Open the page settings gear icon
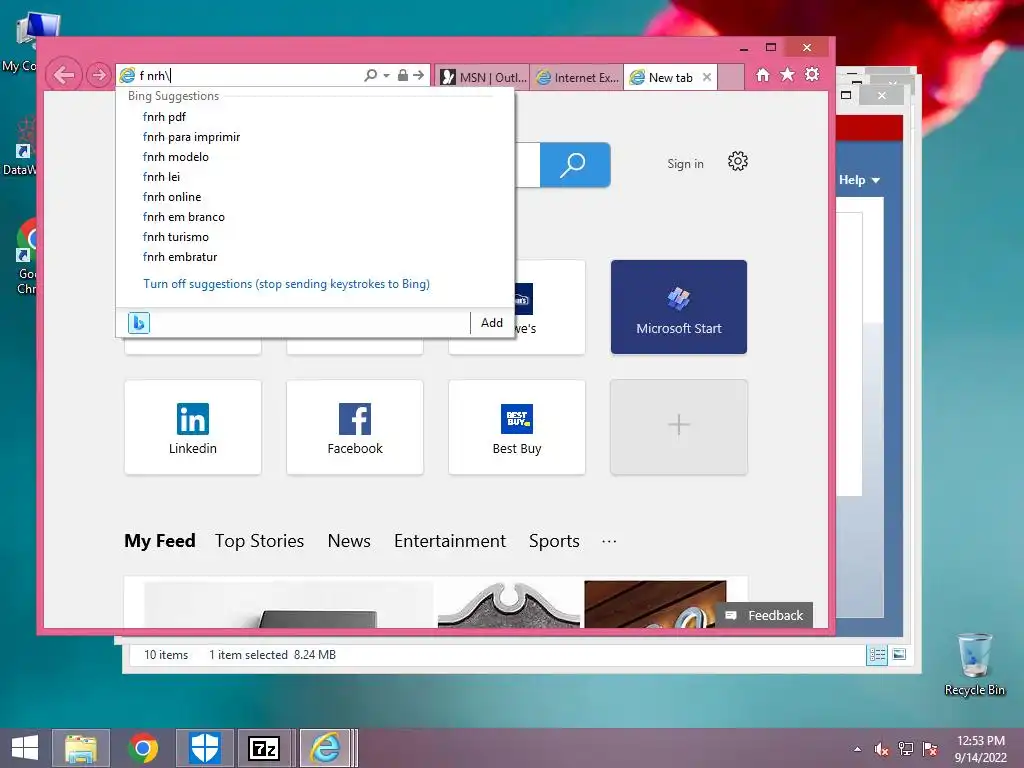 [x=738, y=161]
